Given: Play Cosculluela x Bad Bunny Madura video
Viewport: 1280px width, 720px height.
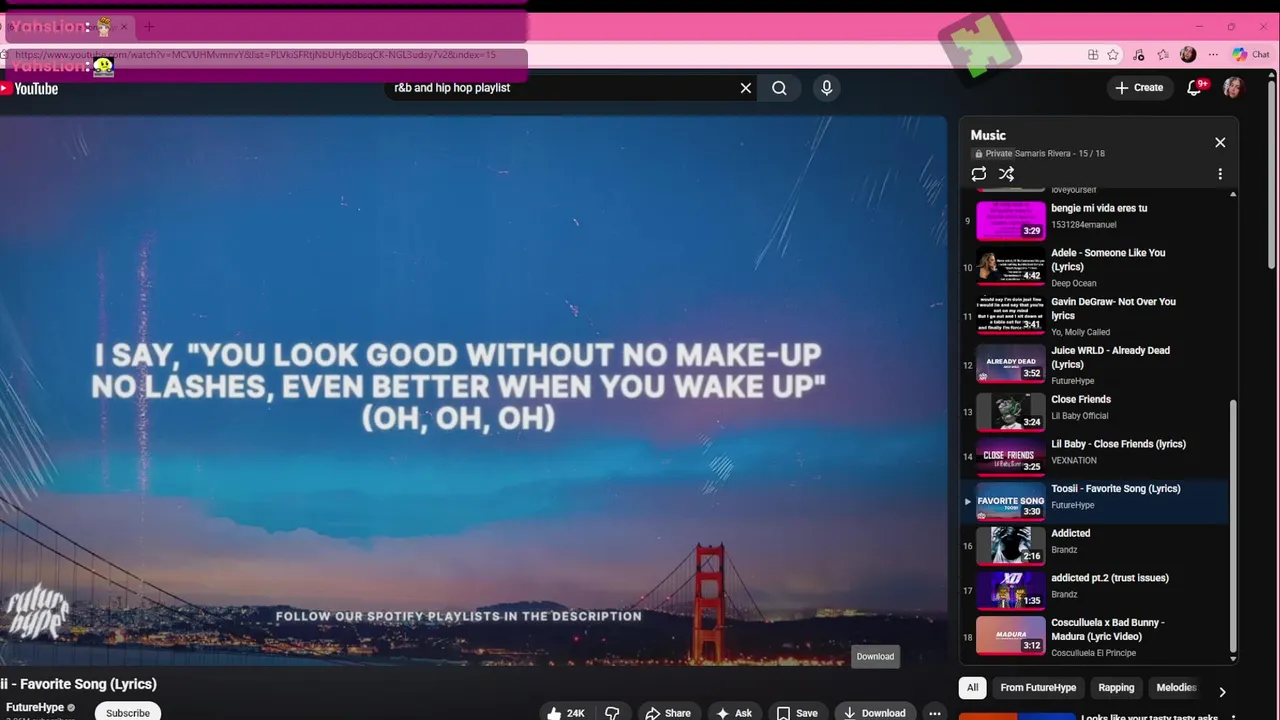Looking at the screenshot, I should [x=1094, y=636].
